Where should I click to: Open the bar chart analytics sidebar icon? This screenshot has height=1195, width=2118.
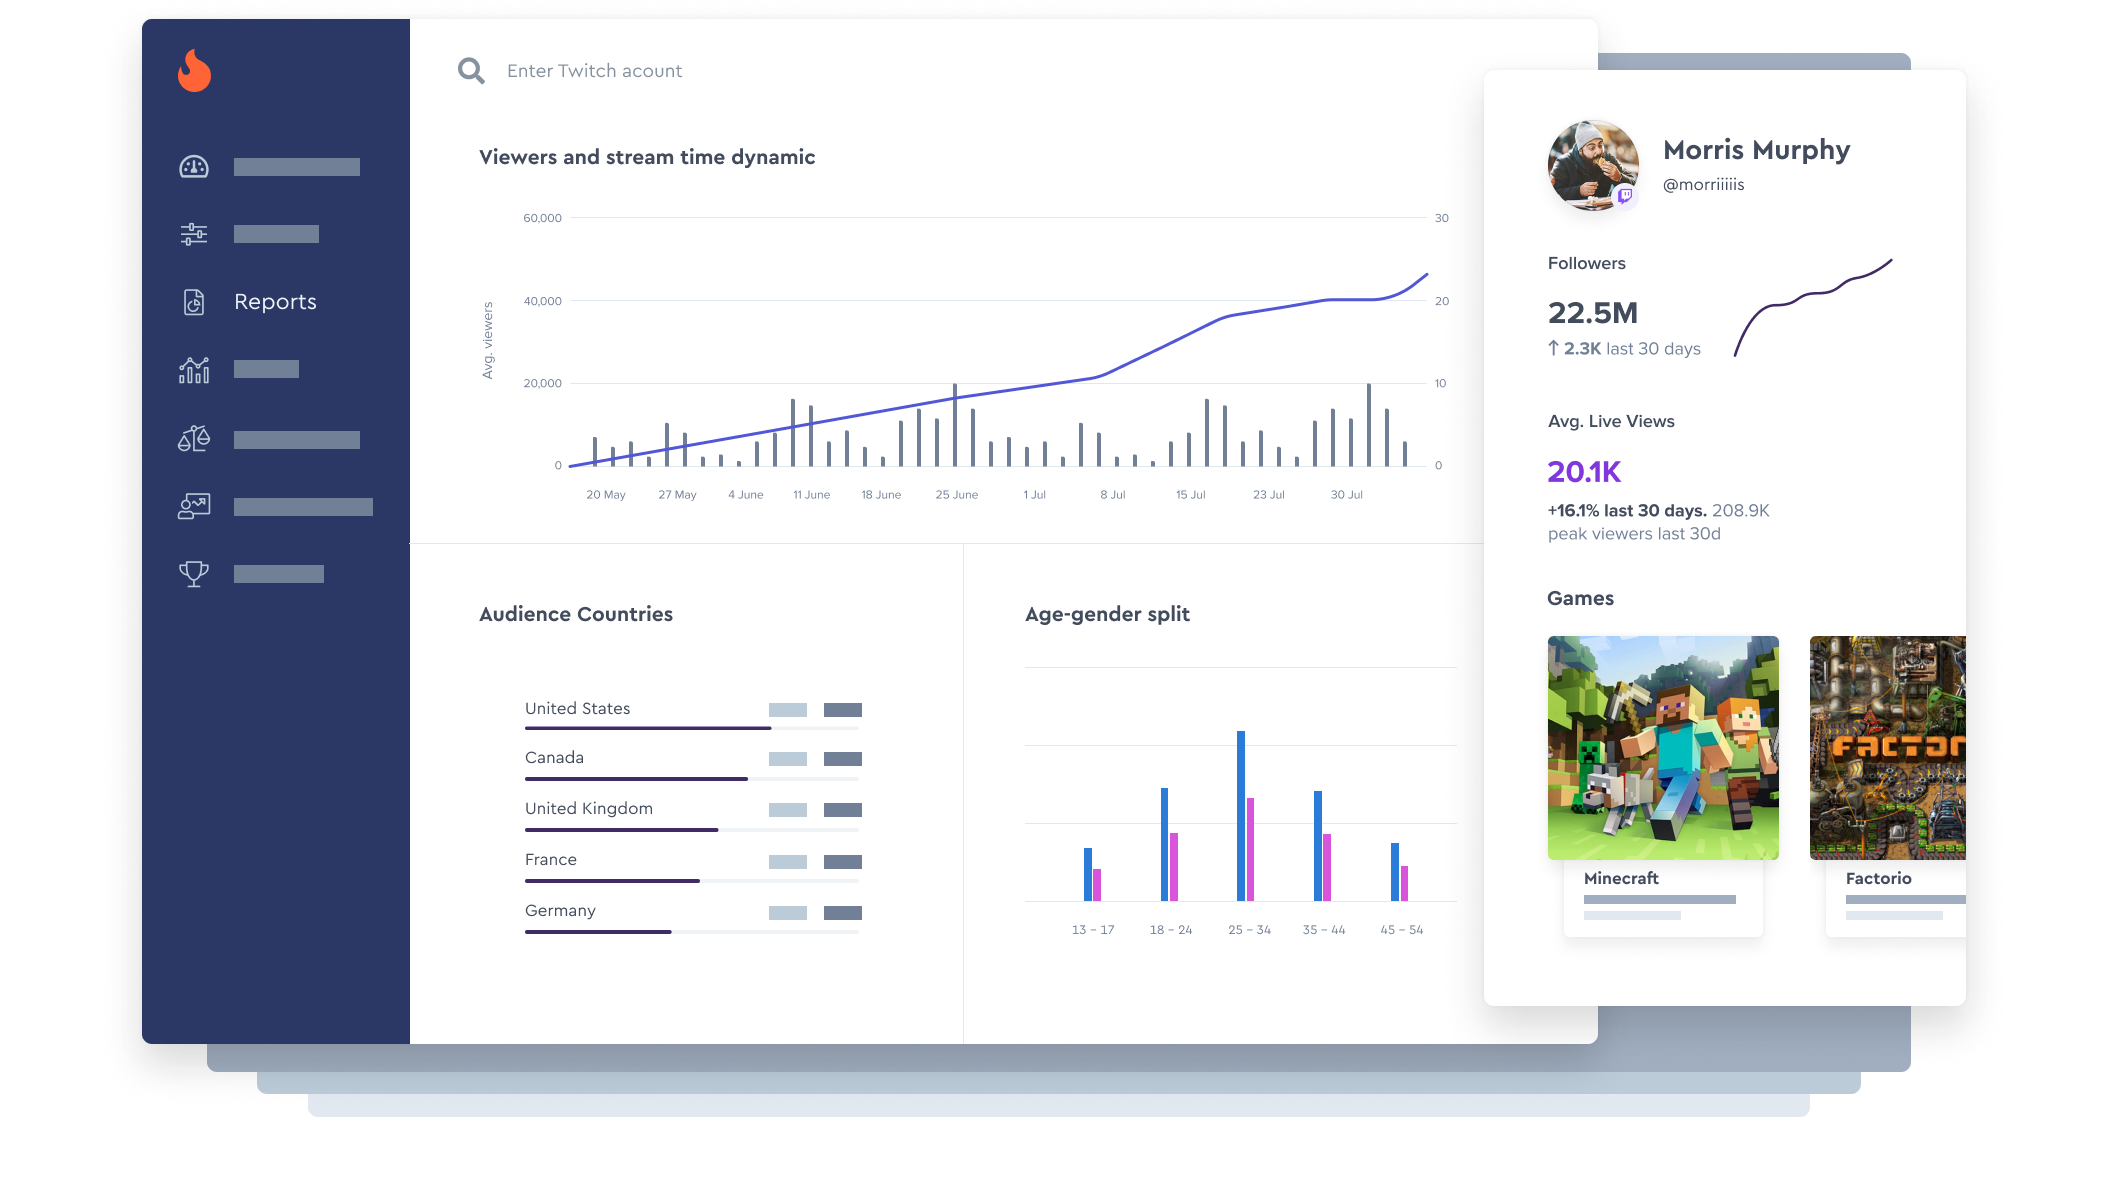(x=194, y=370)
